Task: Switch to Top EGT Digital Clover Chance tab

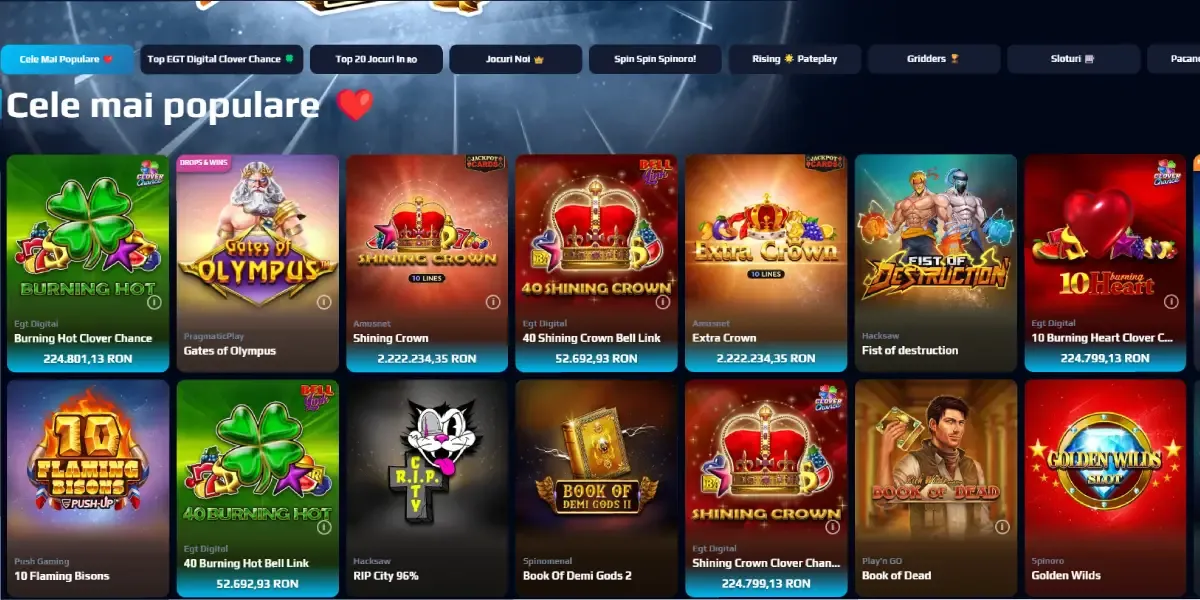Action: 221,59
